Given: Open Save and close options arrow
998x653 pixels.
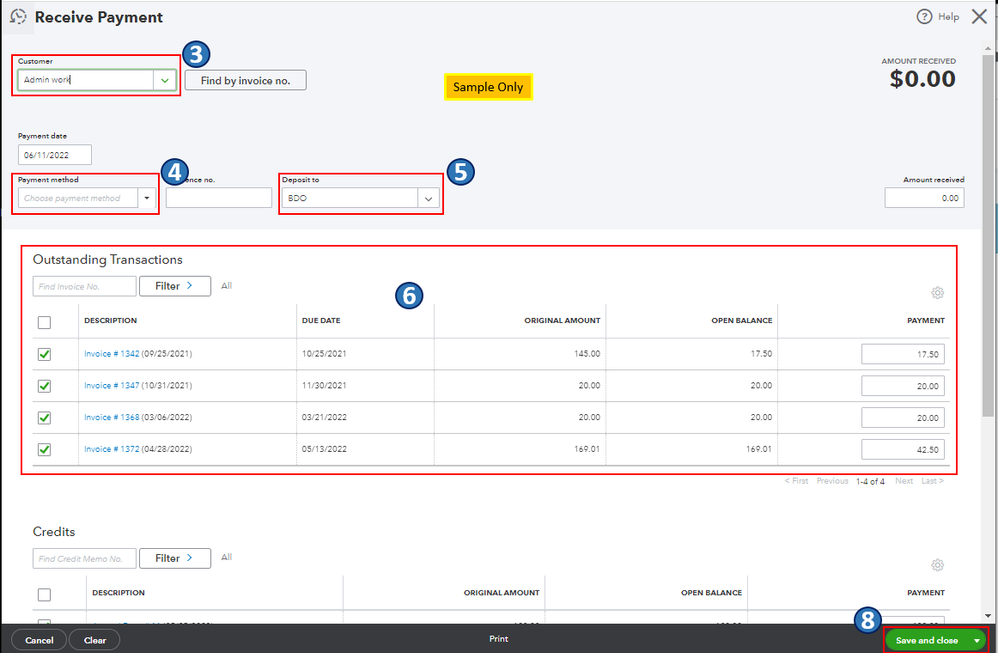Looking at the screenshot, I should tap(976, 640).
